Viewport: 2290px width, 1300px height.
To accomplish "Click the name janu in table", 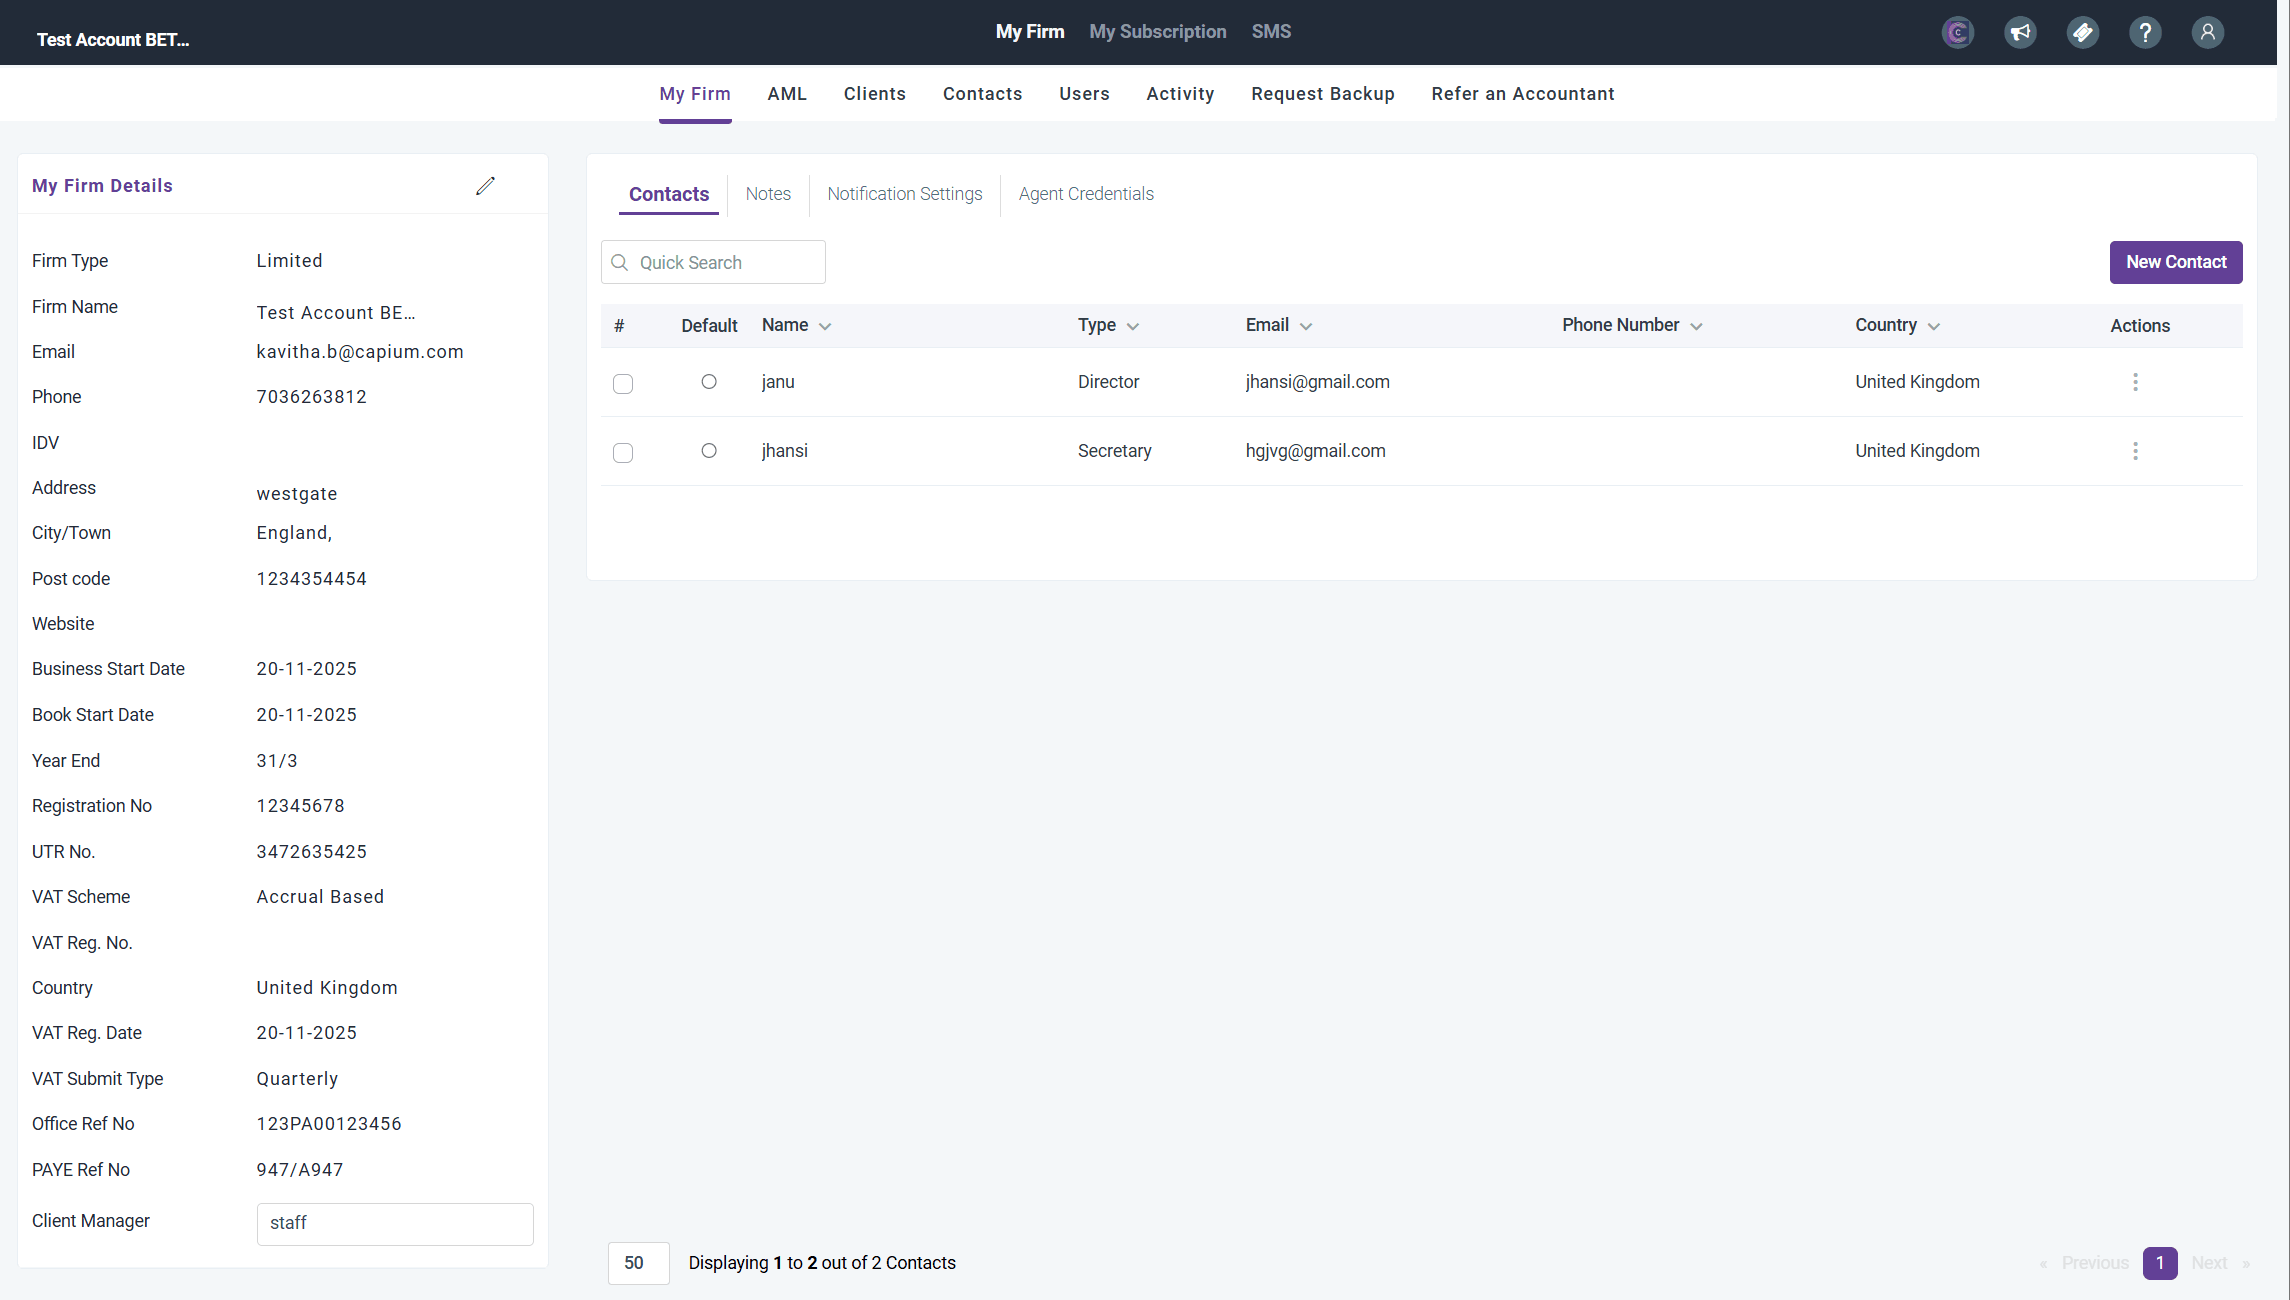I will point(778,382).
